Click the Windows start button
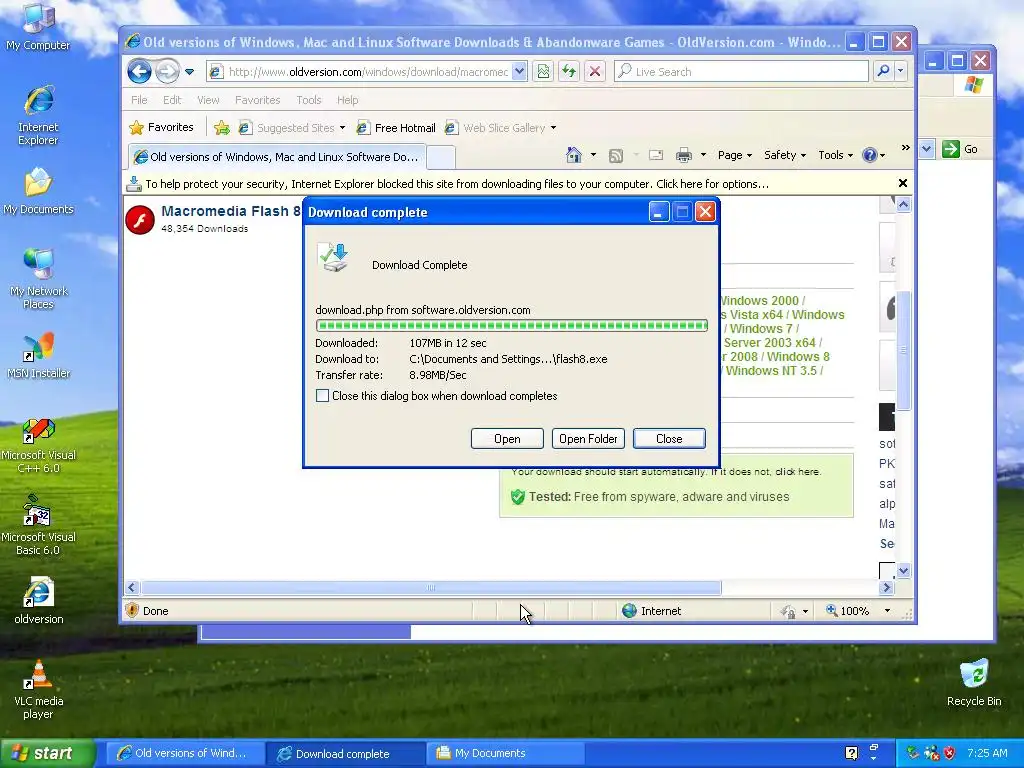Screen dimensions: 1024x768 pos(47,753)
